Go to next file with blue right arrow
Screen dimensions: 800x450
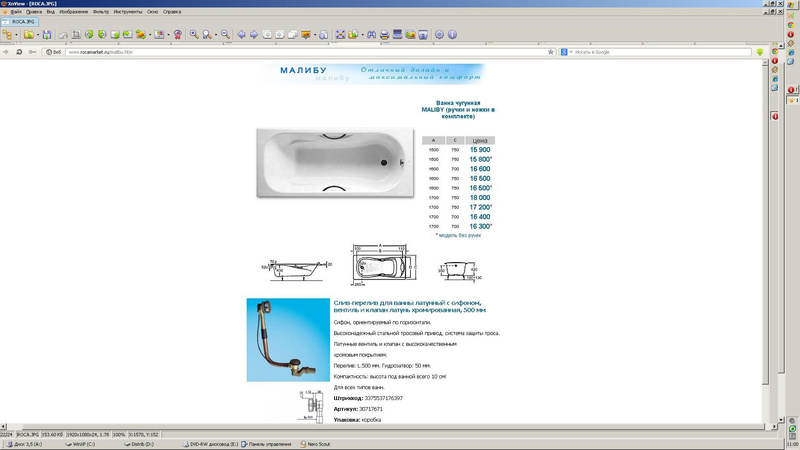(x=254, y=35)
